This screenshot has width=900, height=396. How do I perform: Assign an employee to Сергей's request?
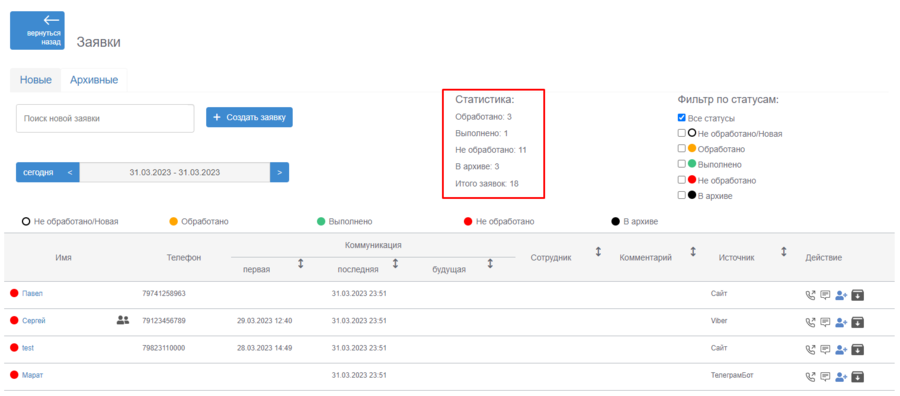click(841, 323)
